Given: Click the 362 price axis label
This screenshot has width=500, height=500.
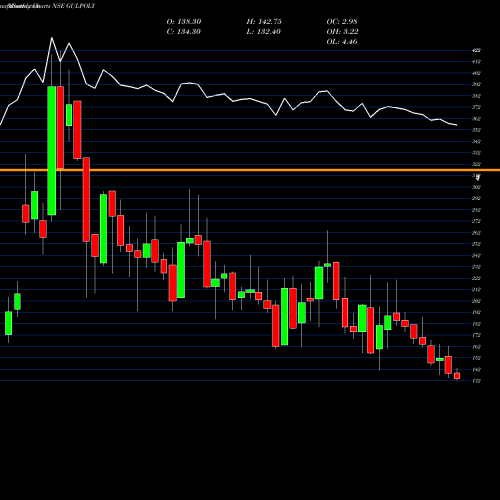Looking at the screenshot, I should point(476,119).
